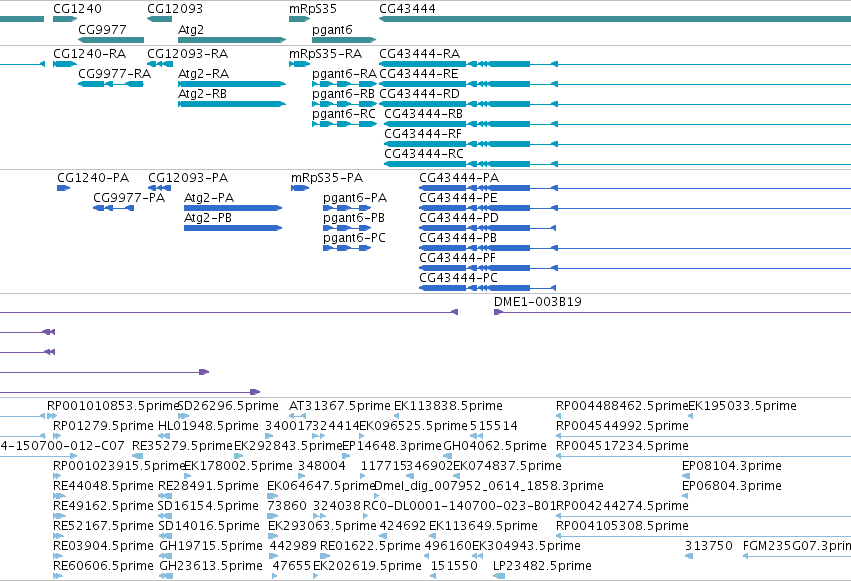This screenshot has height=581, width=851.
Task: Select transcript CG9977-RA
Action: [x=111, y=84]
